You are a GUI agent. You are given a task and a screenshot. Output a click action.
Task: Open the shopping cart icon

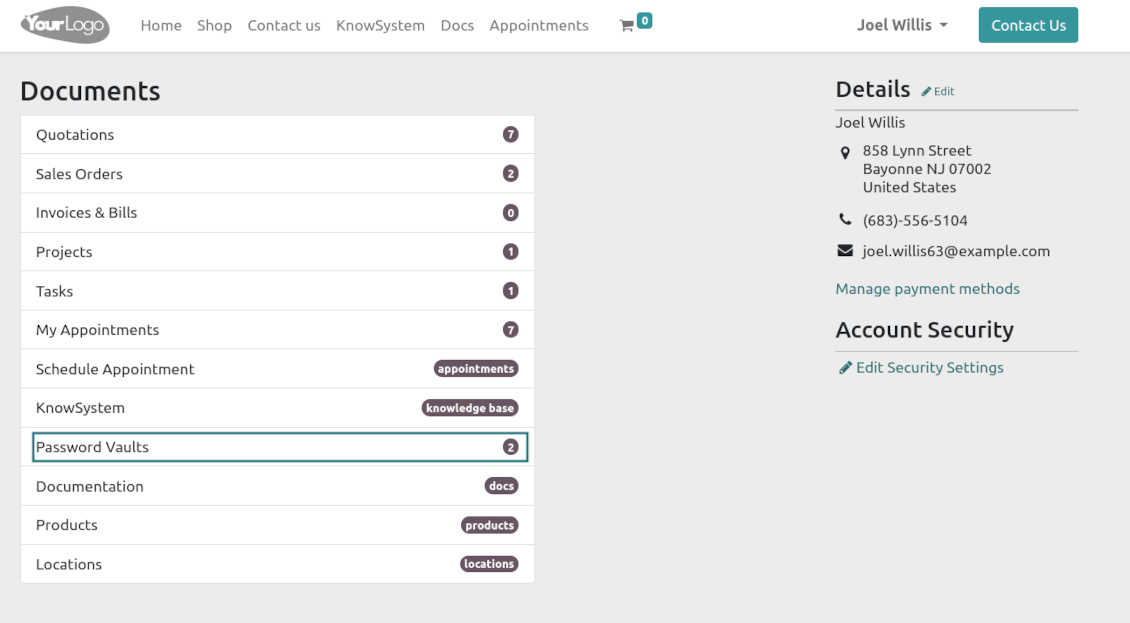[627, 26]
